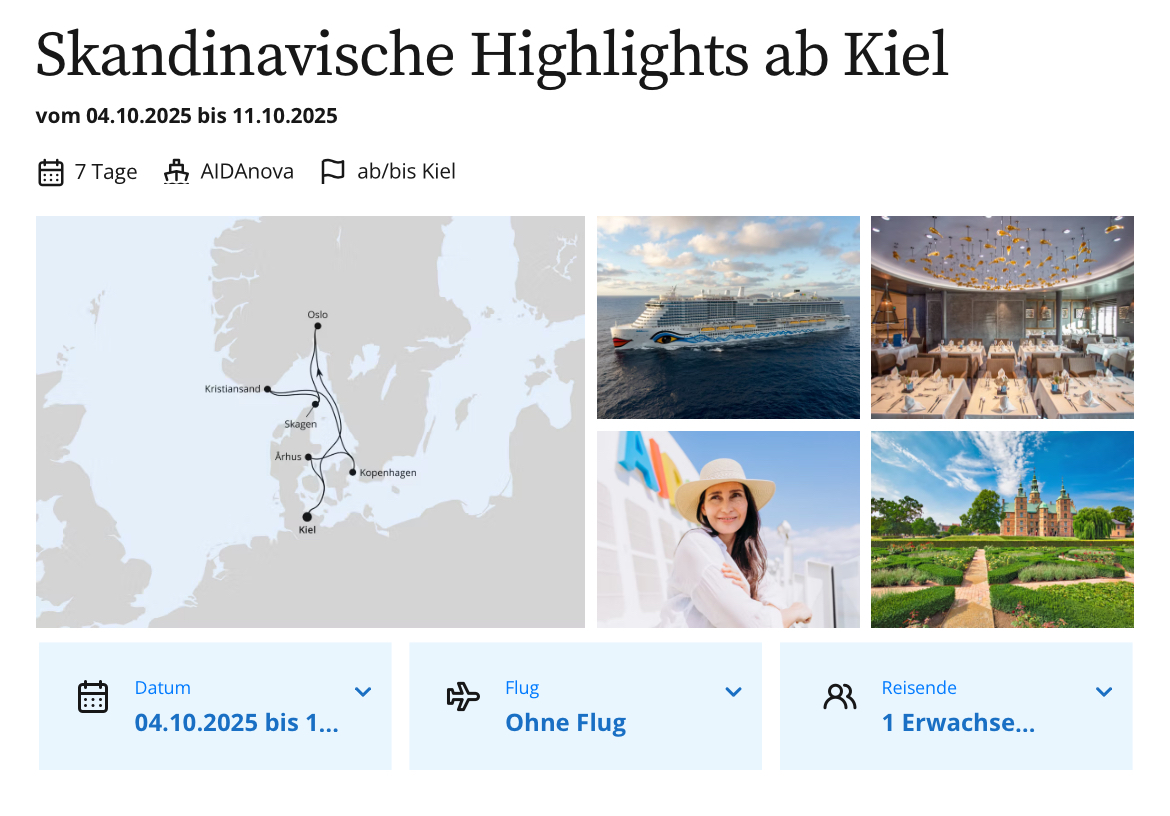Click the Kopenhagen label on route map
Viewport: 1170px width, 816px height.
click(x=388, y=473)
